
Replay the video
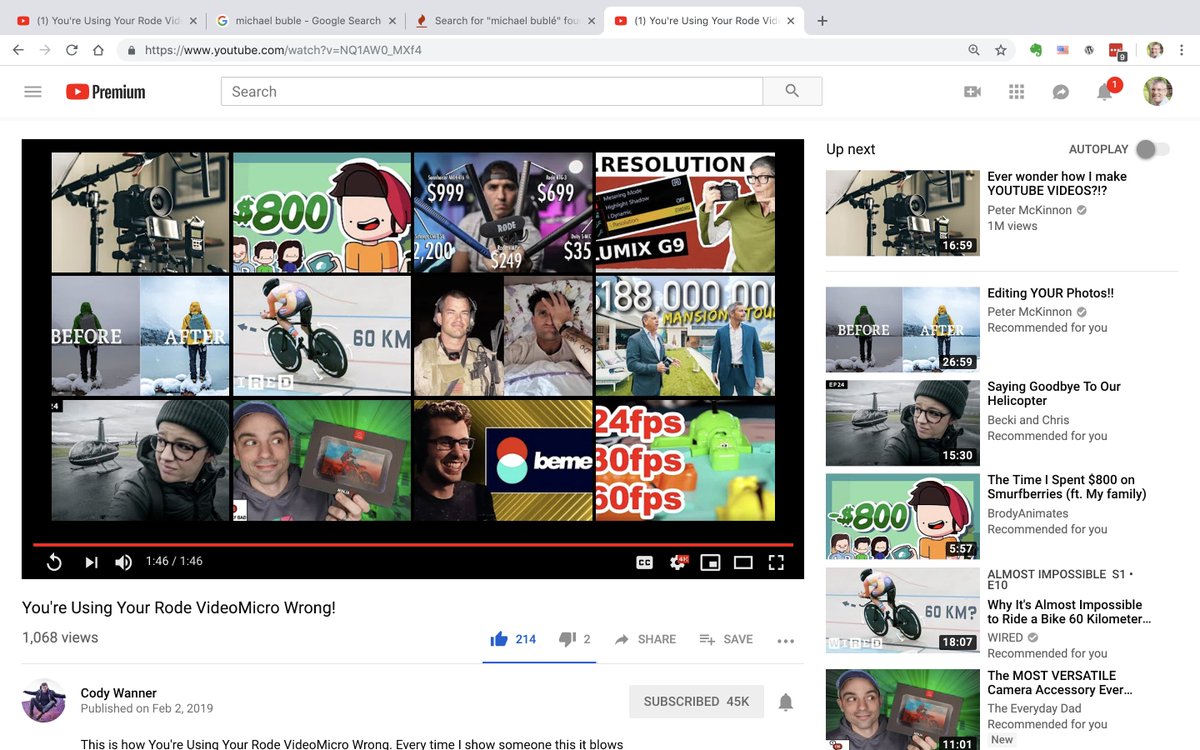(55, 562)
